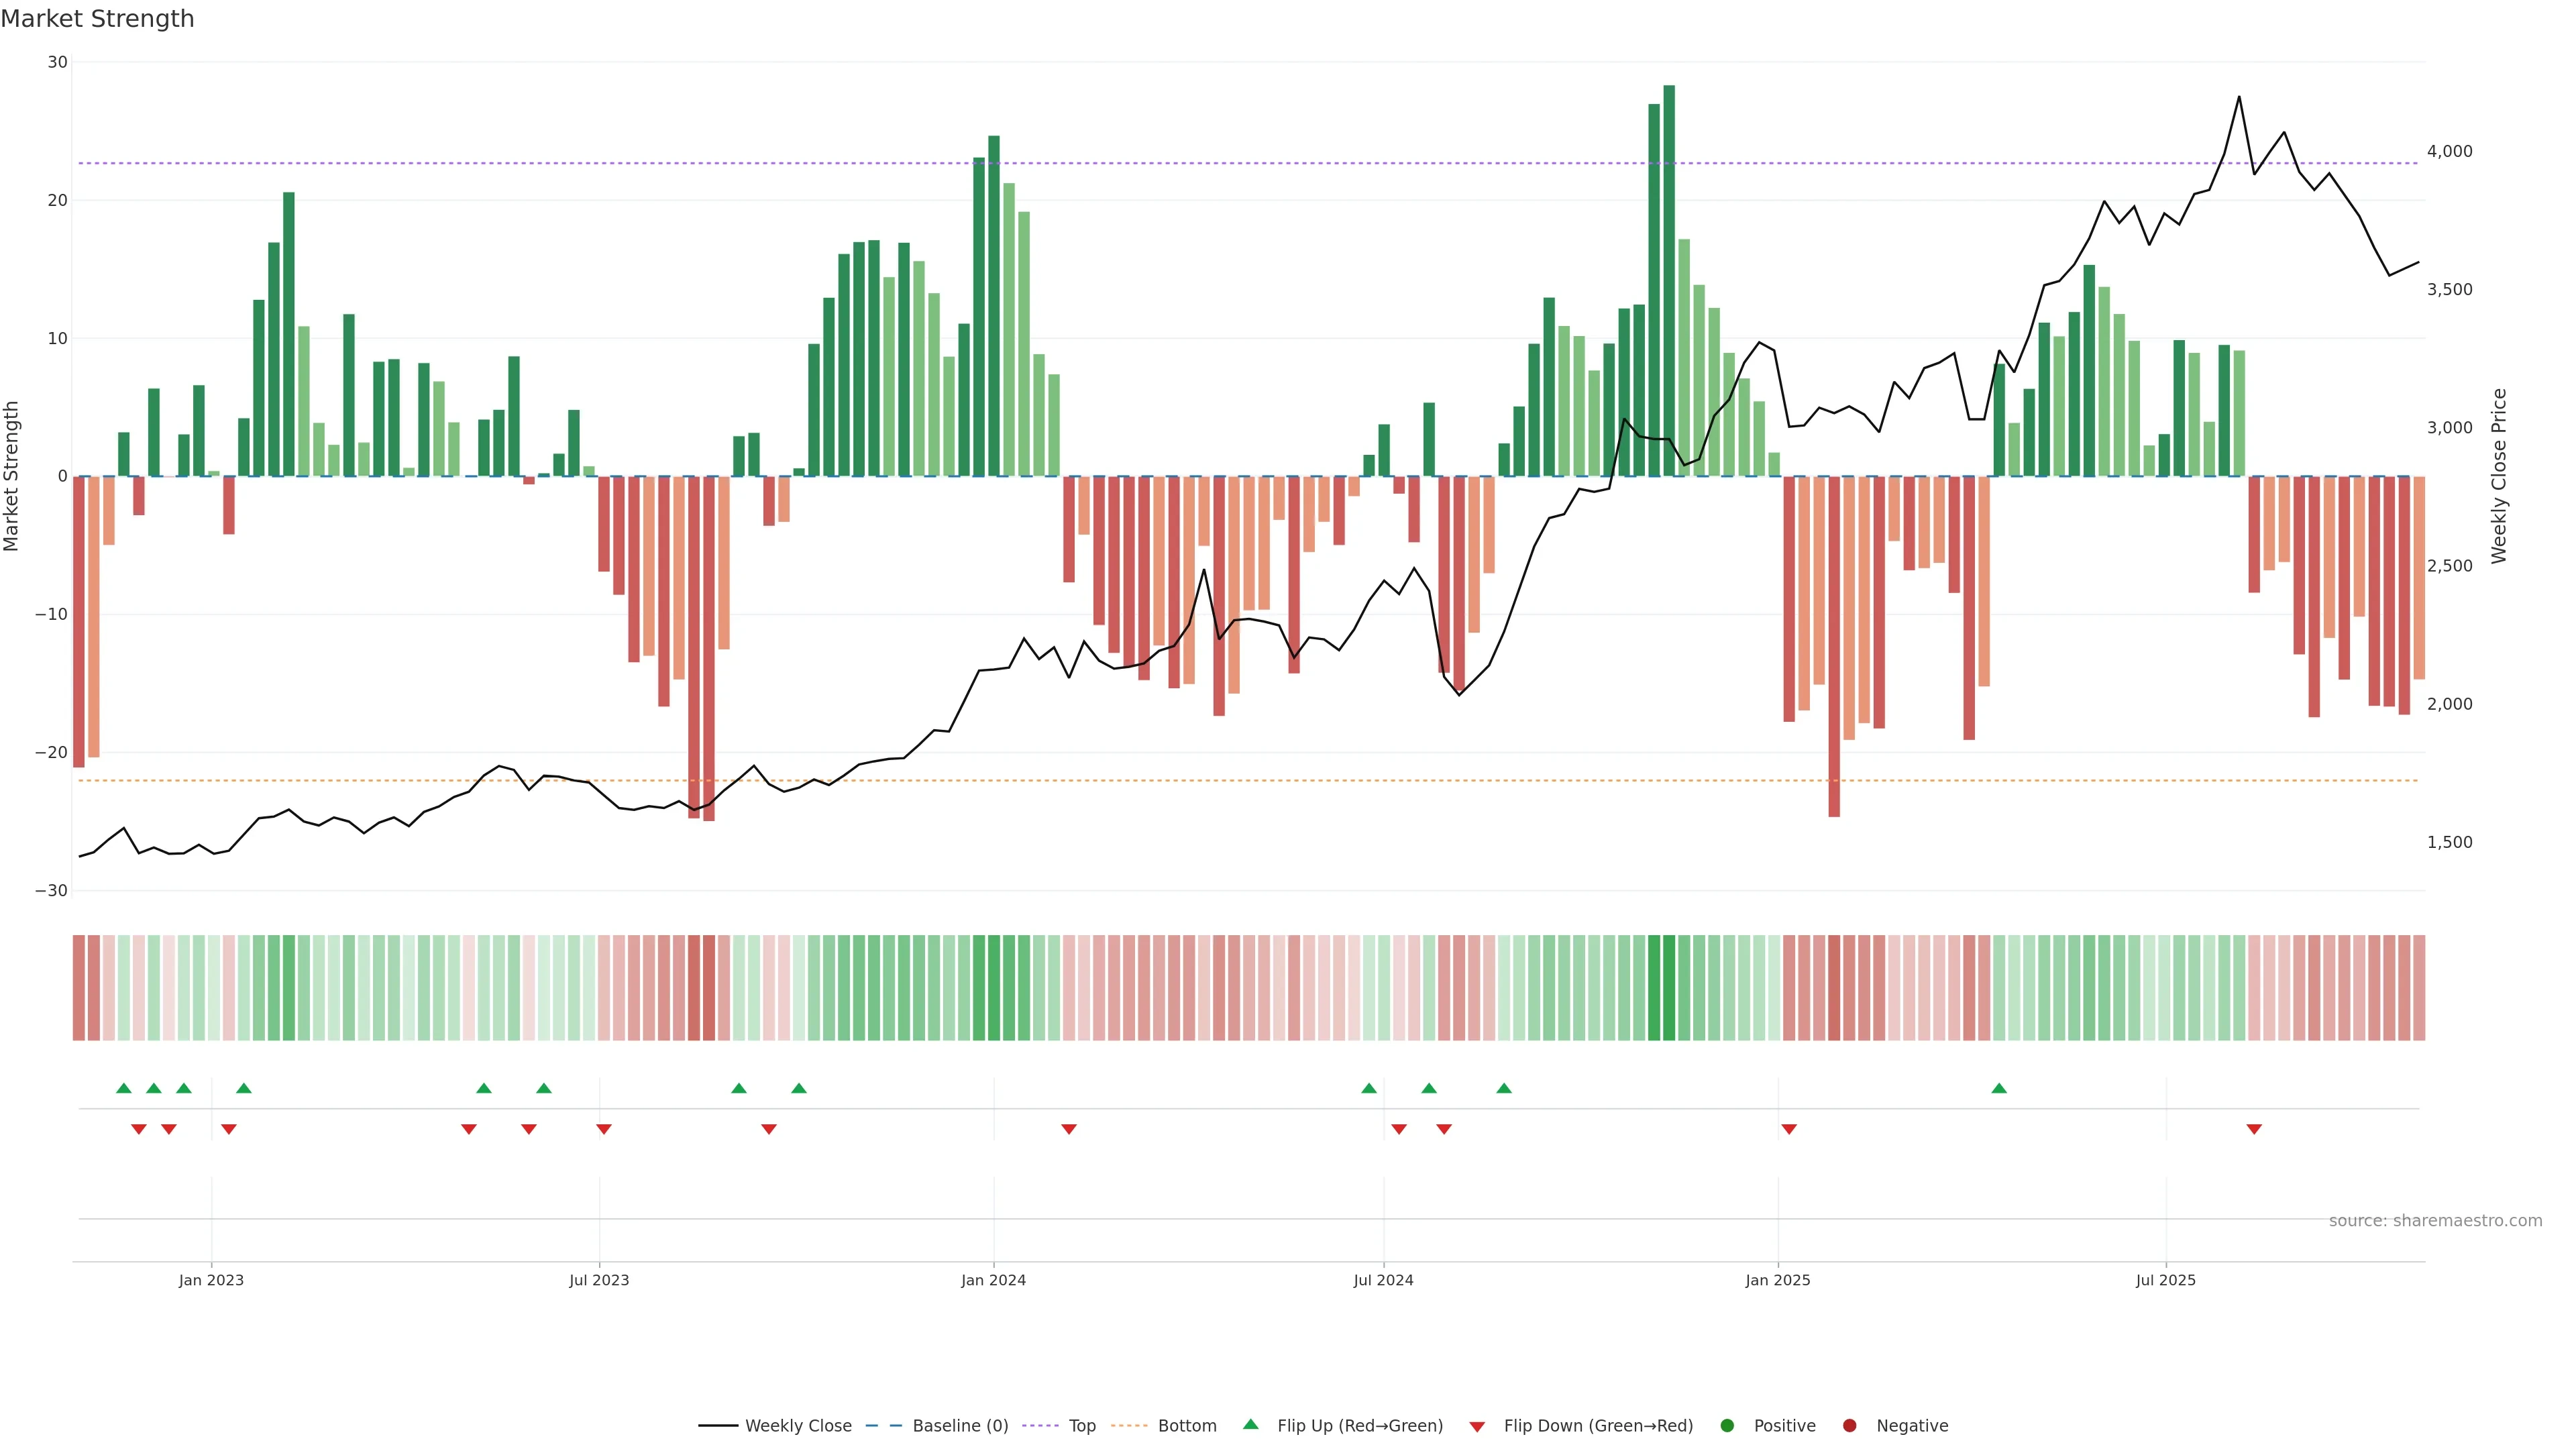Click the Jul 2025 x-axis label
The width and height of the screenshot is (2576, 1449).
click(x=2165, y=1280)
